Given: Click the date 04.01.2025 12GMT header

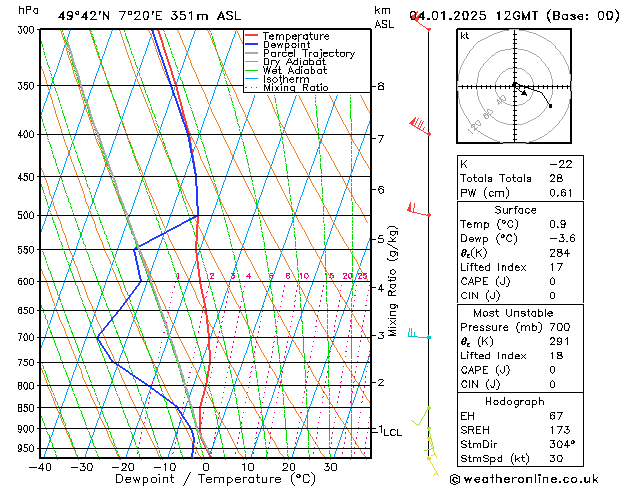Looking at the screenshot, I should point(473,16).
